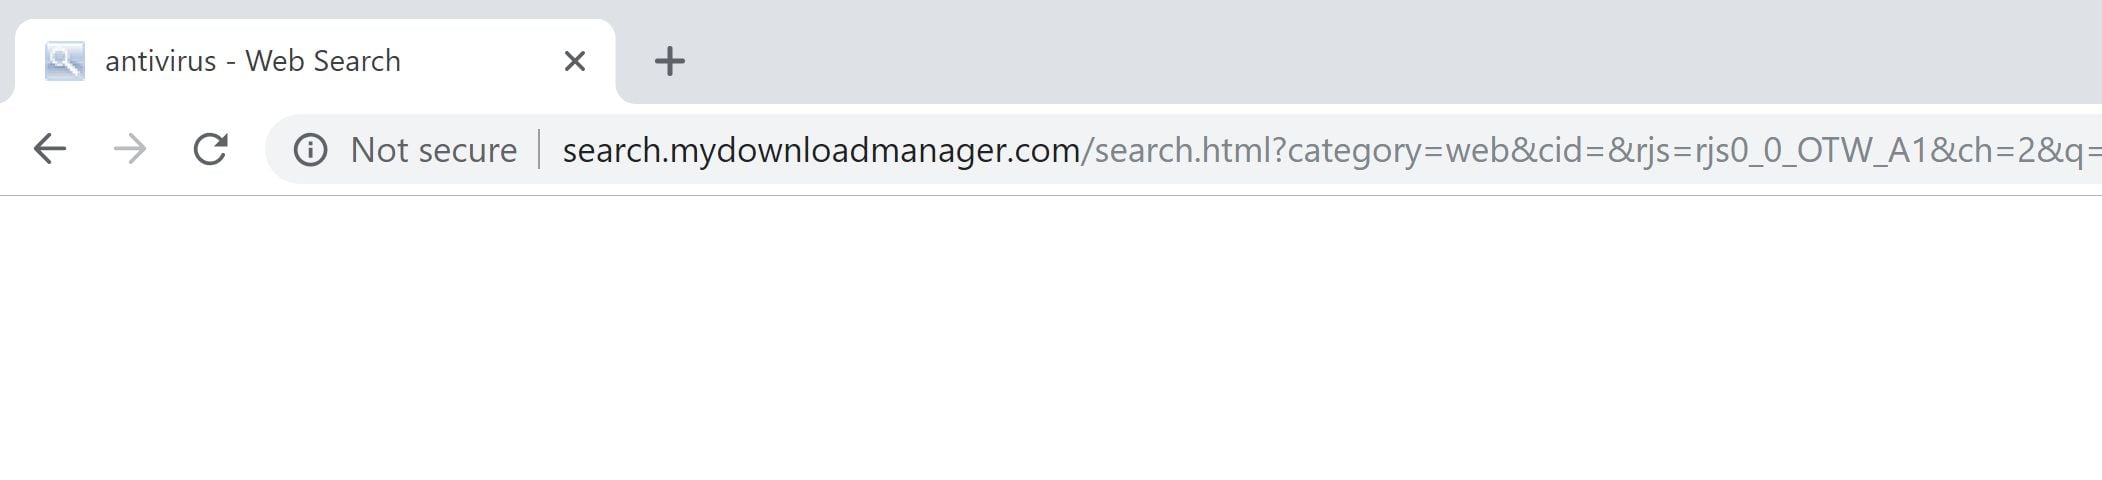The width and height of the screenshot is (2102, 480).
Task: Click the separator between Not secure and URL
Action: [540, 150]
